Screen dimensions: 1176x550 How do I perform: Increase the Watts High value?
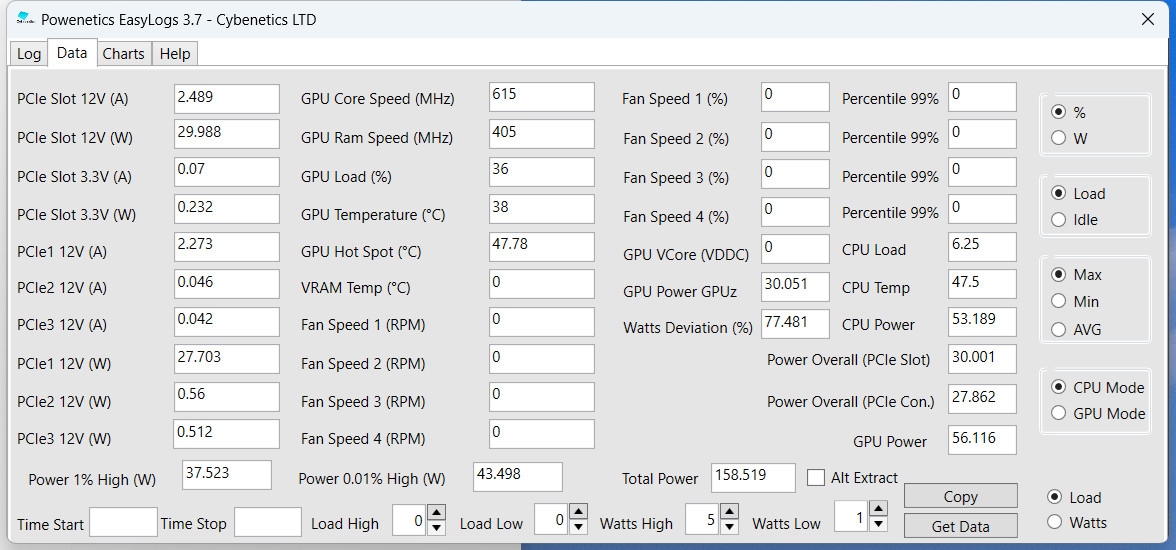point(729,513)
